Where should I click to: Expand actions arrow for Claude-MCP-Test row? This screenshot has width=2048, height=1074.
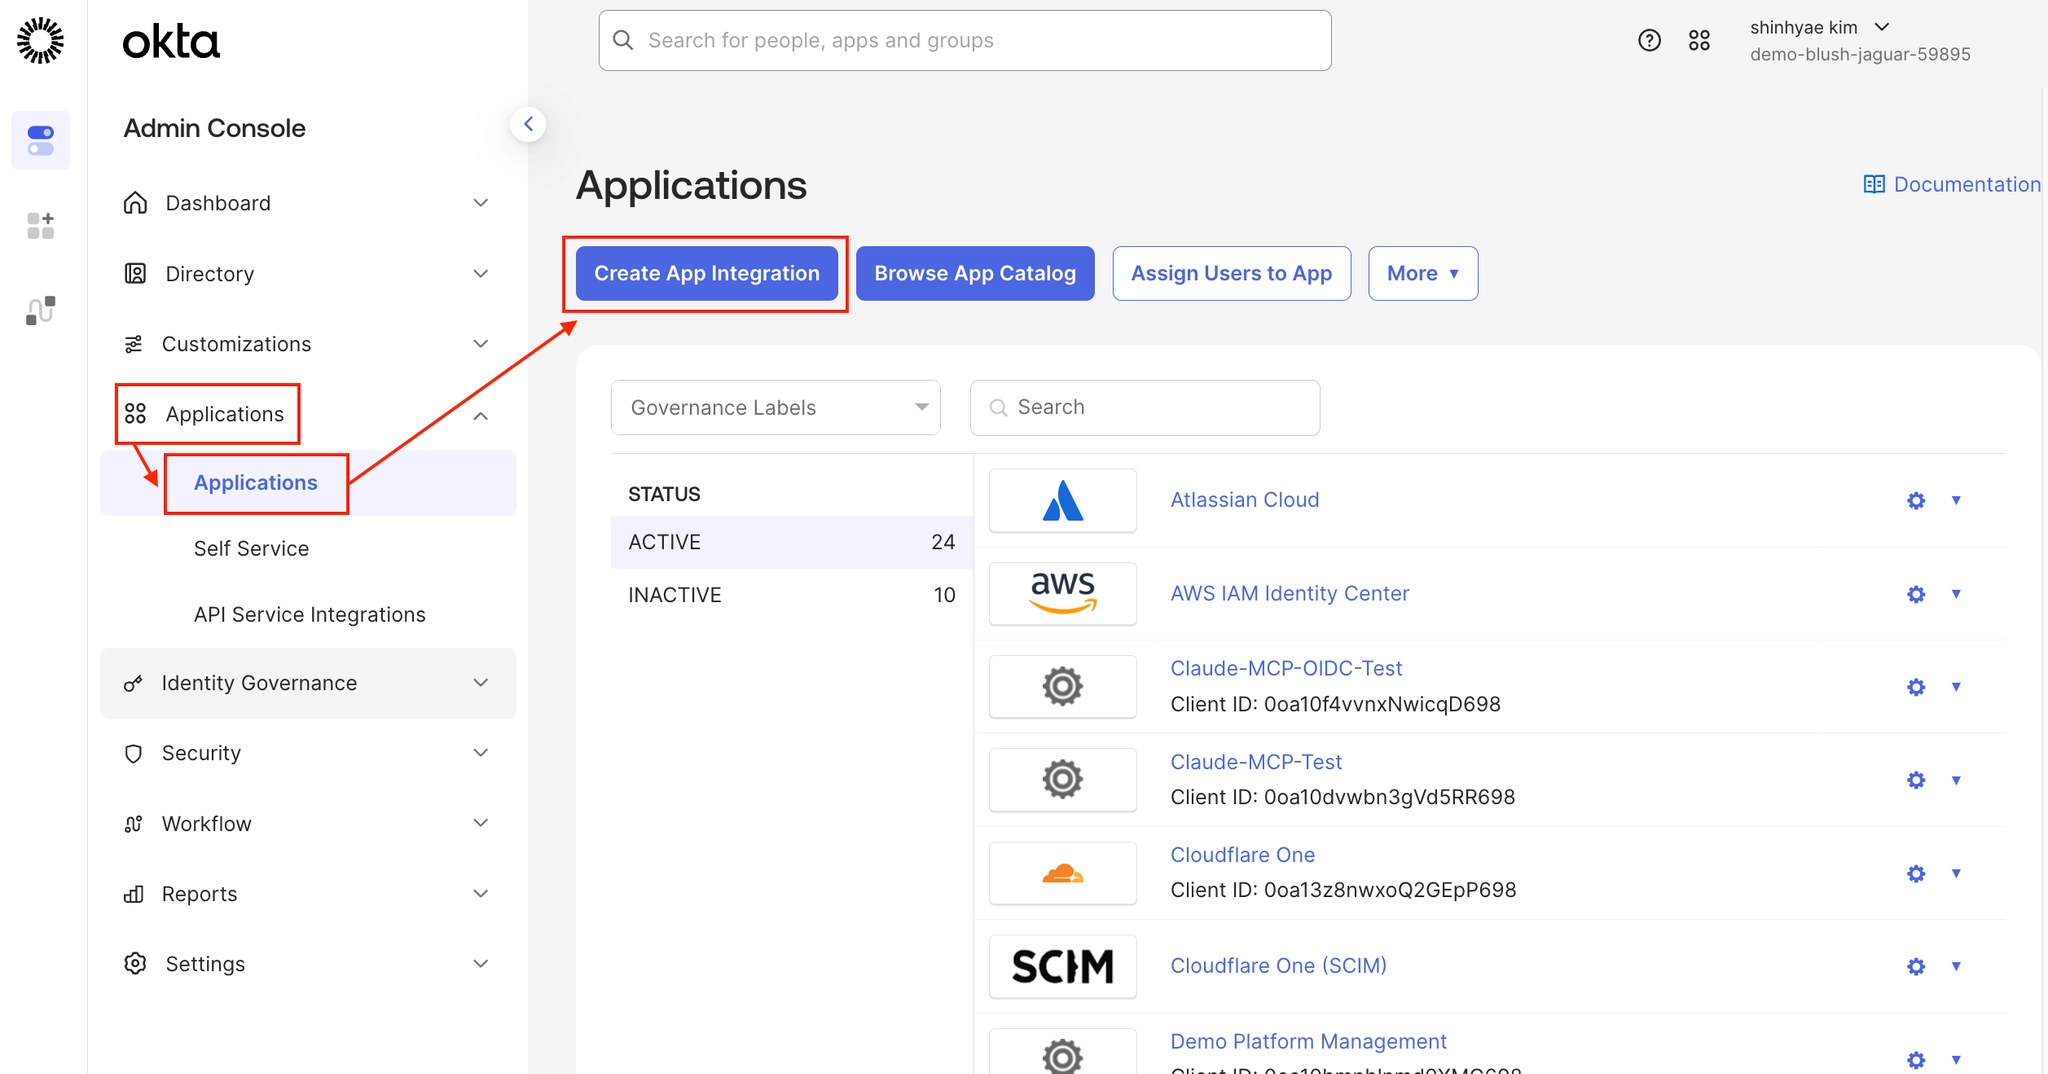[1956, 780]
